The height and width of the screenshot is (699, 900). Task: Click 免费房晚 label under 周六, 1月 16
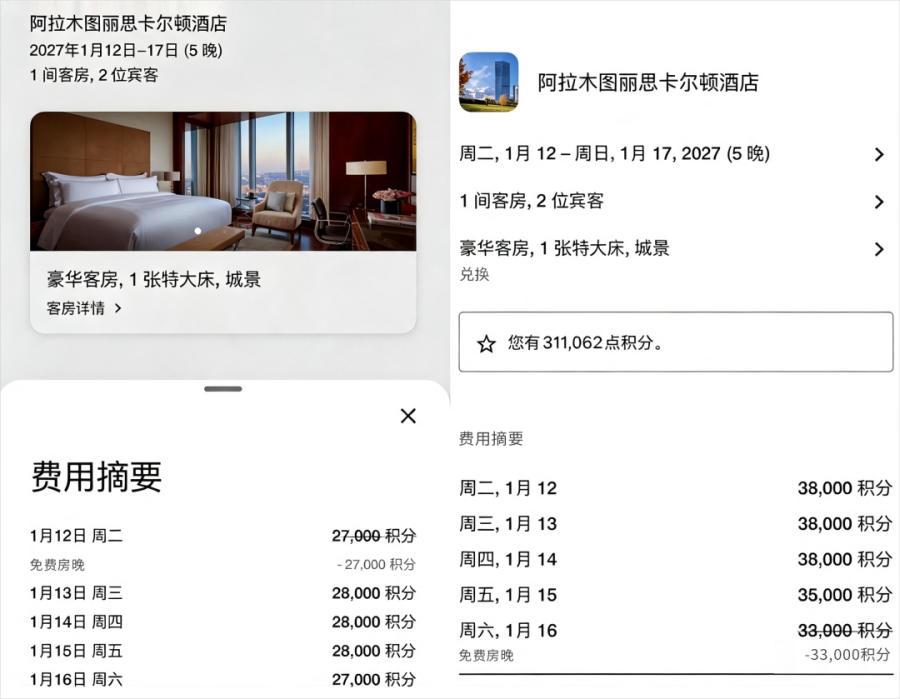coord(486,655)
